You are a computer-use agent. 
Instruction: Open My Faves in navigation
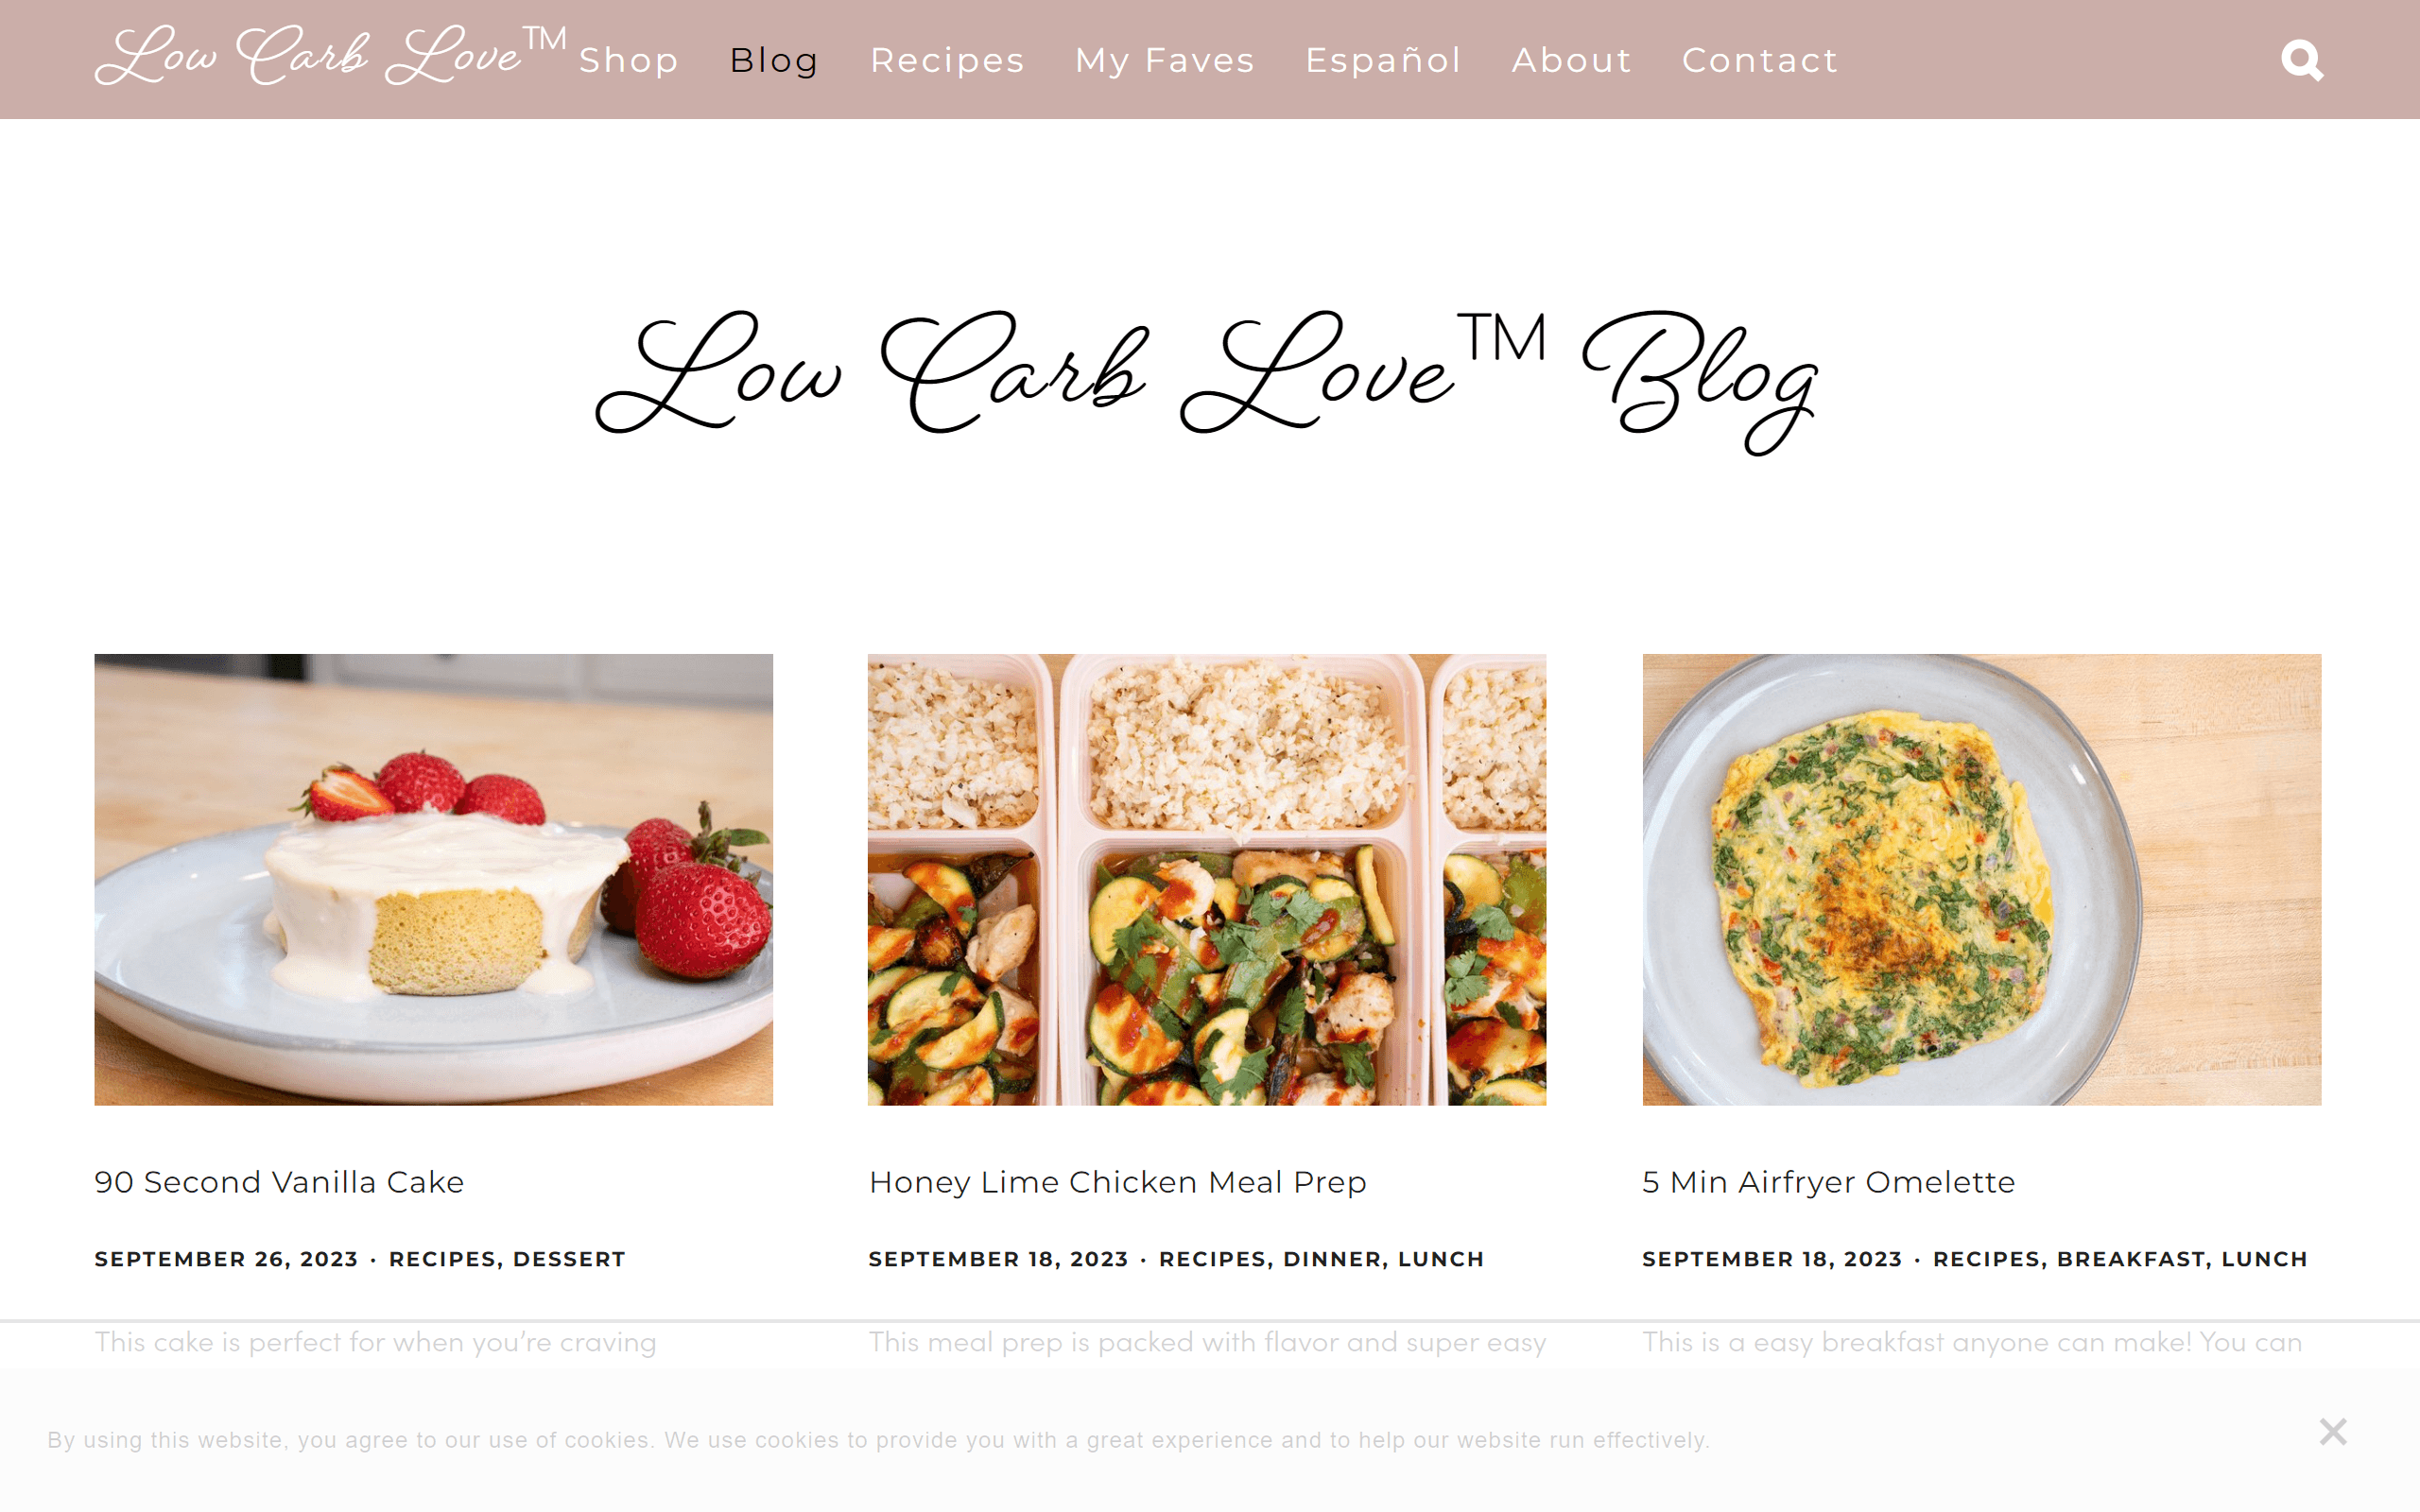pyautogui.click(x=1165, y=60)
